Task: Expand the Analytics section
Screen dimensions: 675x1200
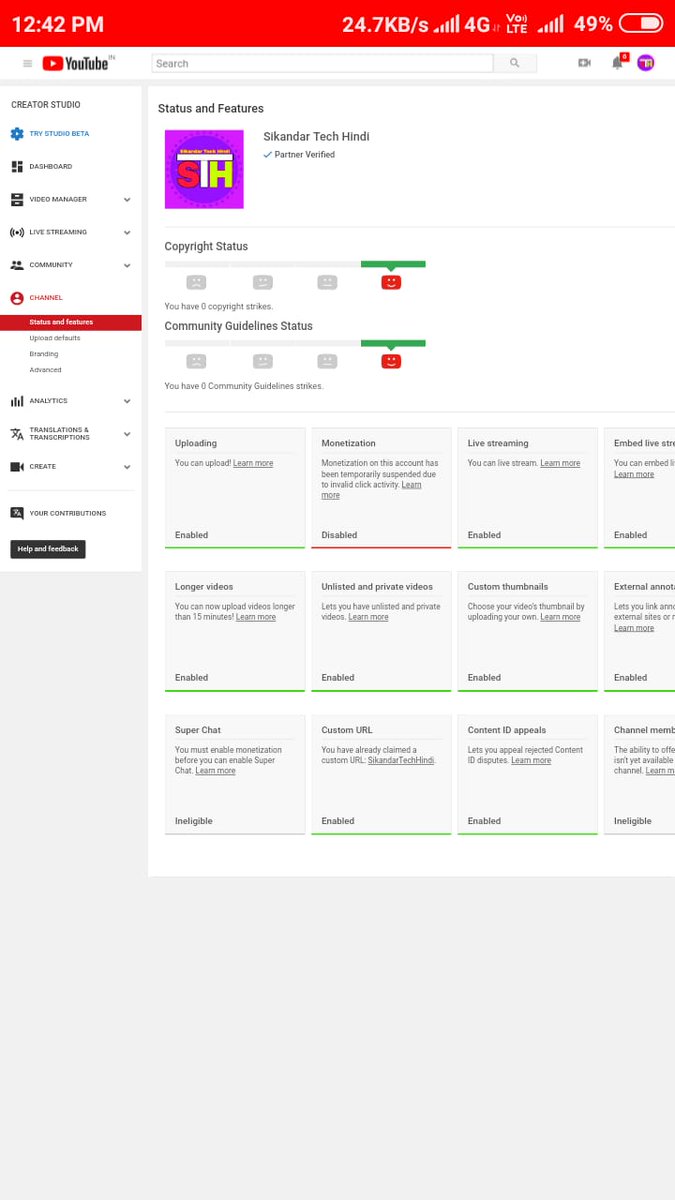Action: 127,401
